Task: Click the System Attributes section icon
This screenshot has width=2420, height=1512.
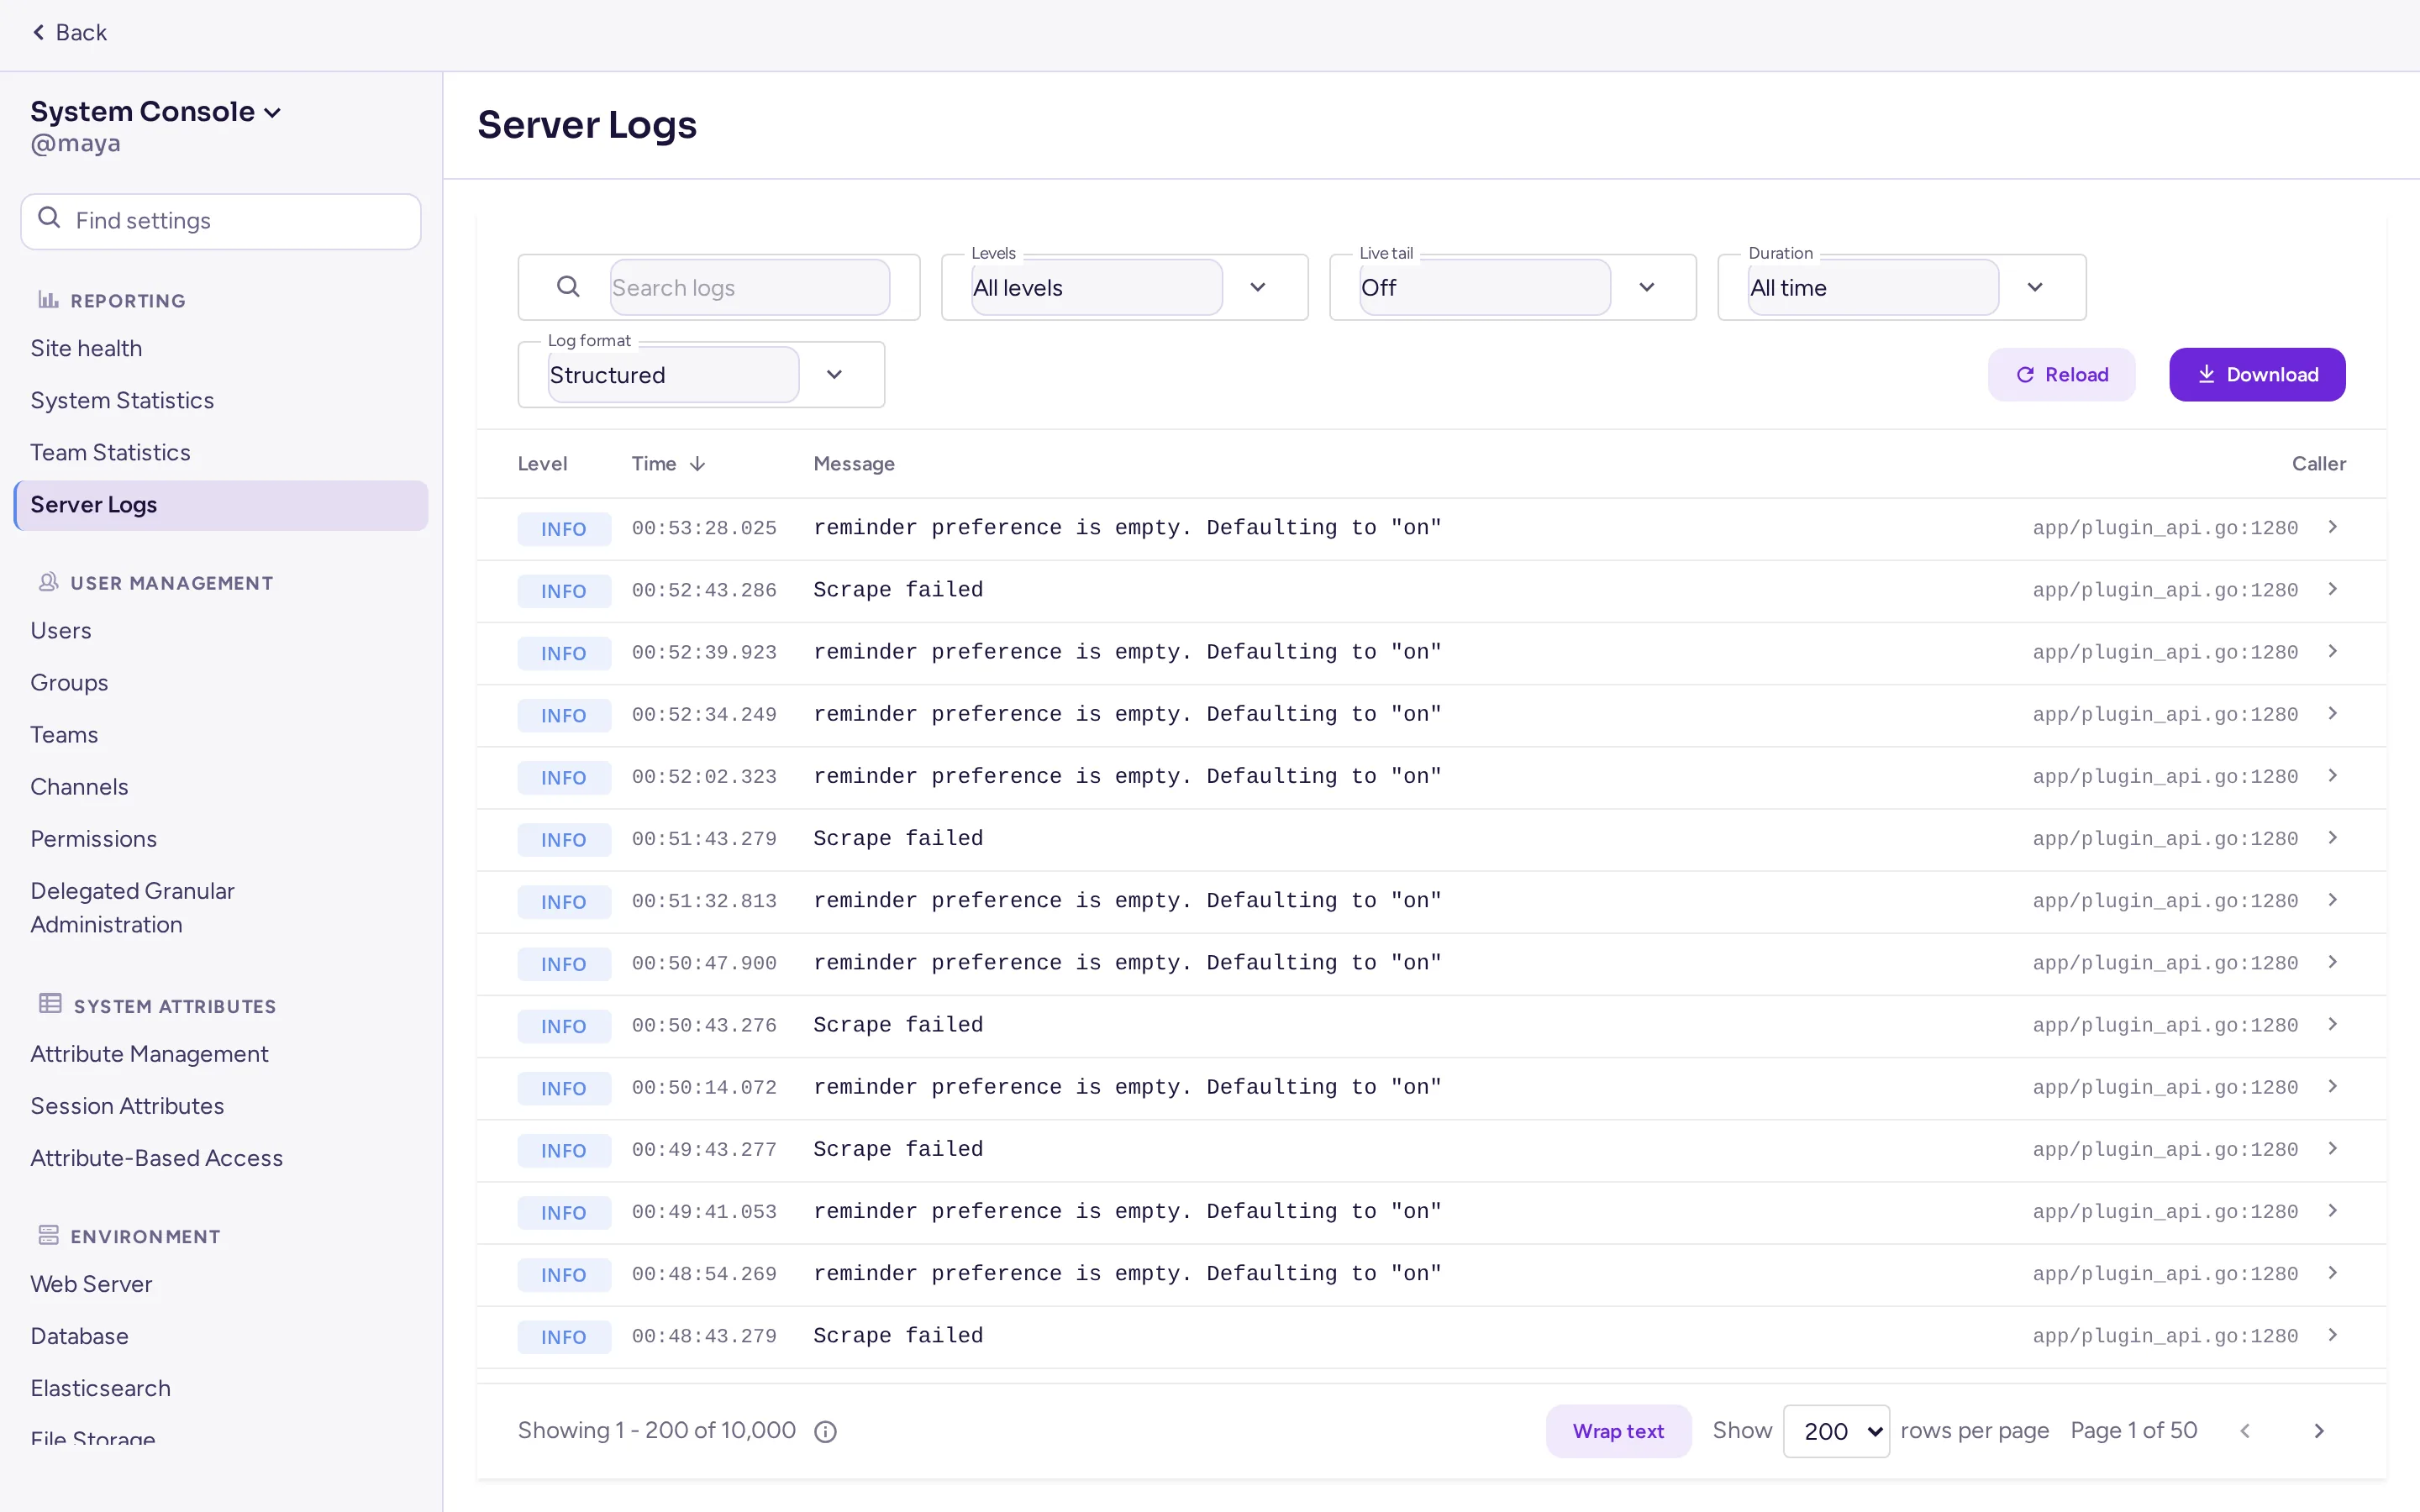Action: tap(50, 1004)
